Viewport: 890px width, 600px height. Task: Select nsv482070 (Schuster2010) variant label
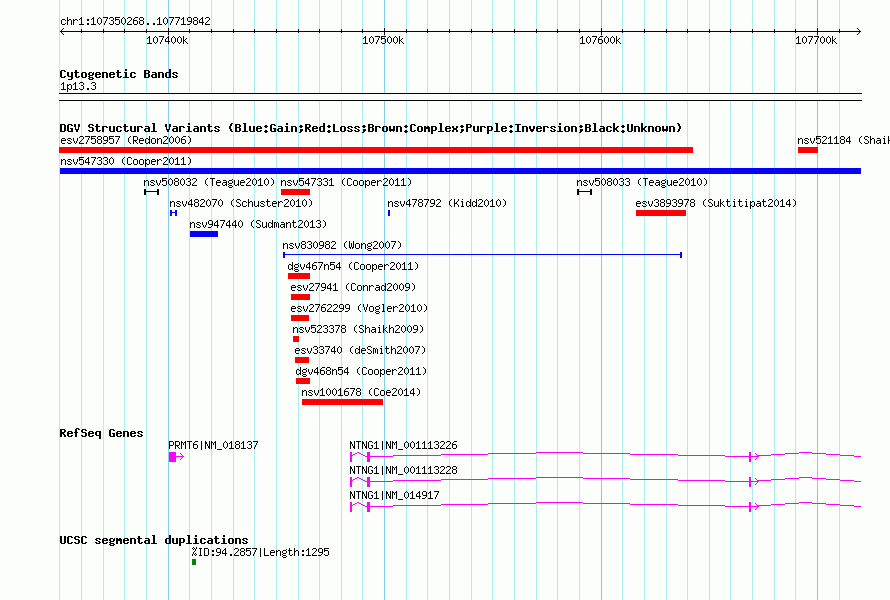(241, 203)
